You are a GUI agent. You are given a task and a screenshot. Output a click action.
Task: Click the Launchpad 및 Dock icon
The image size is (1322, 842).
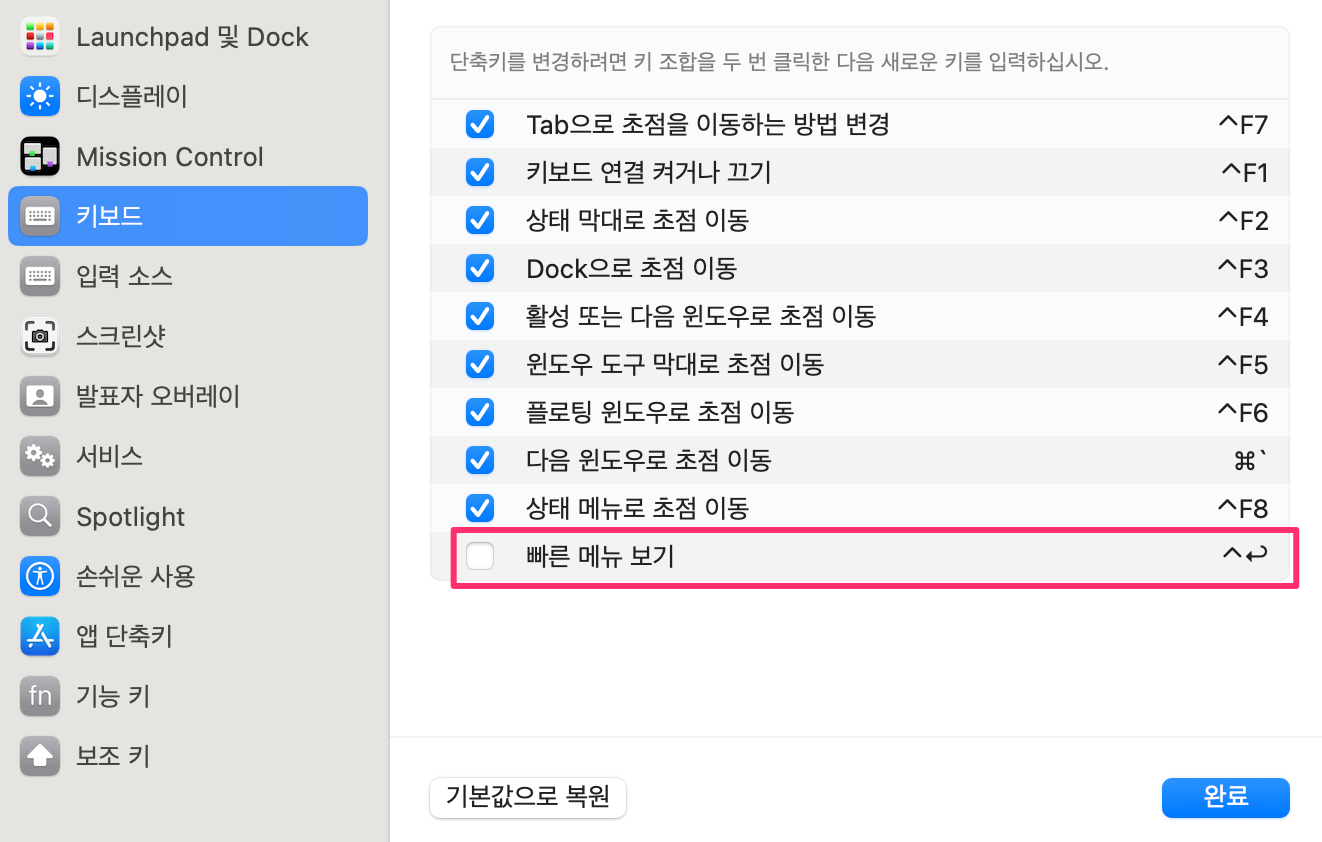tap(40, 37)
